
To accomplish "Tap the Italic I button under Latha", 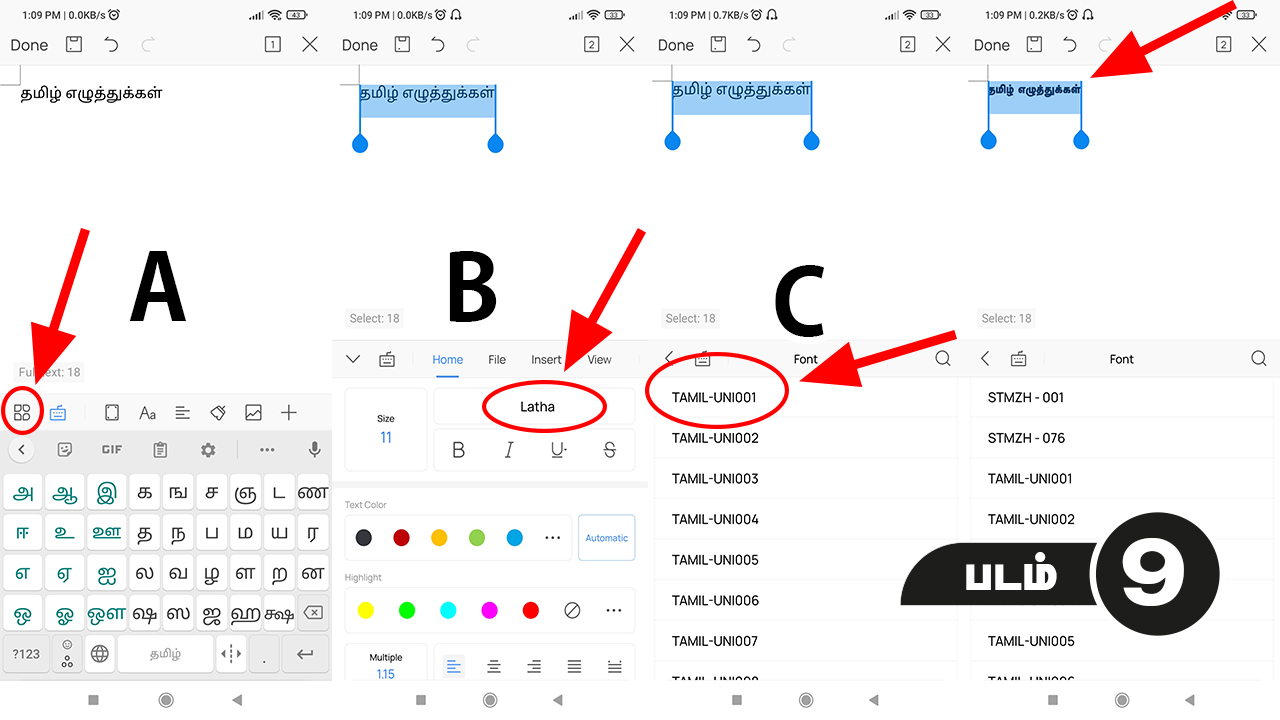I will [509, 450].
